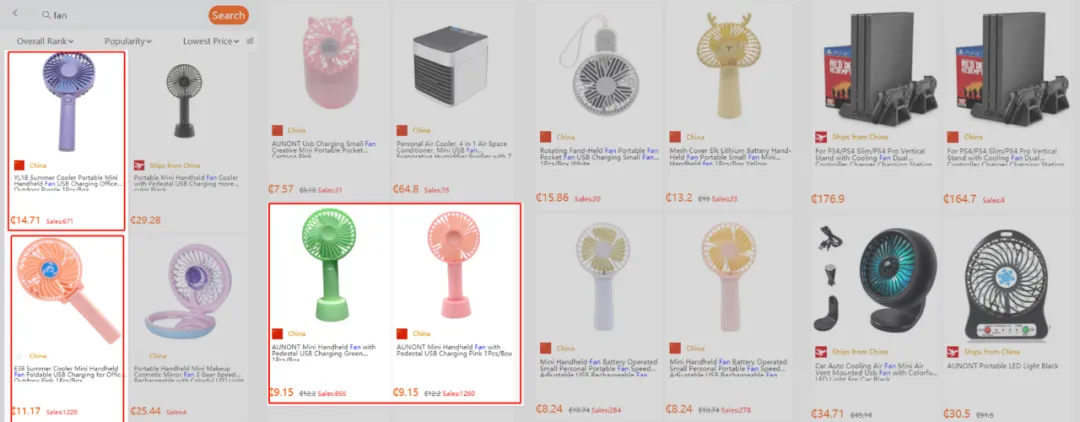Screen dimensions: 1080x422
Task: Click the China flag icon under purple fan
Action: 19,165
